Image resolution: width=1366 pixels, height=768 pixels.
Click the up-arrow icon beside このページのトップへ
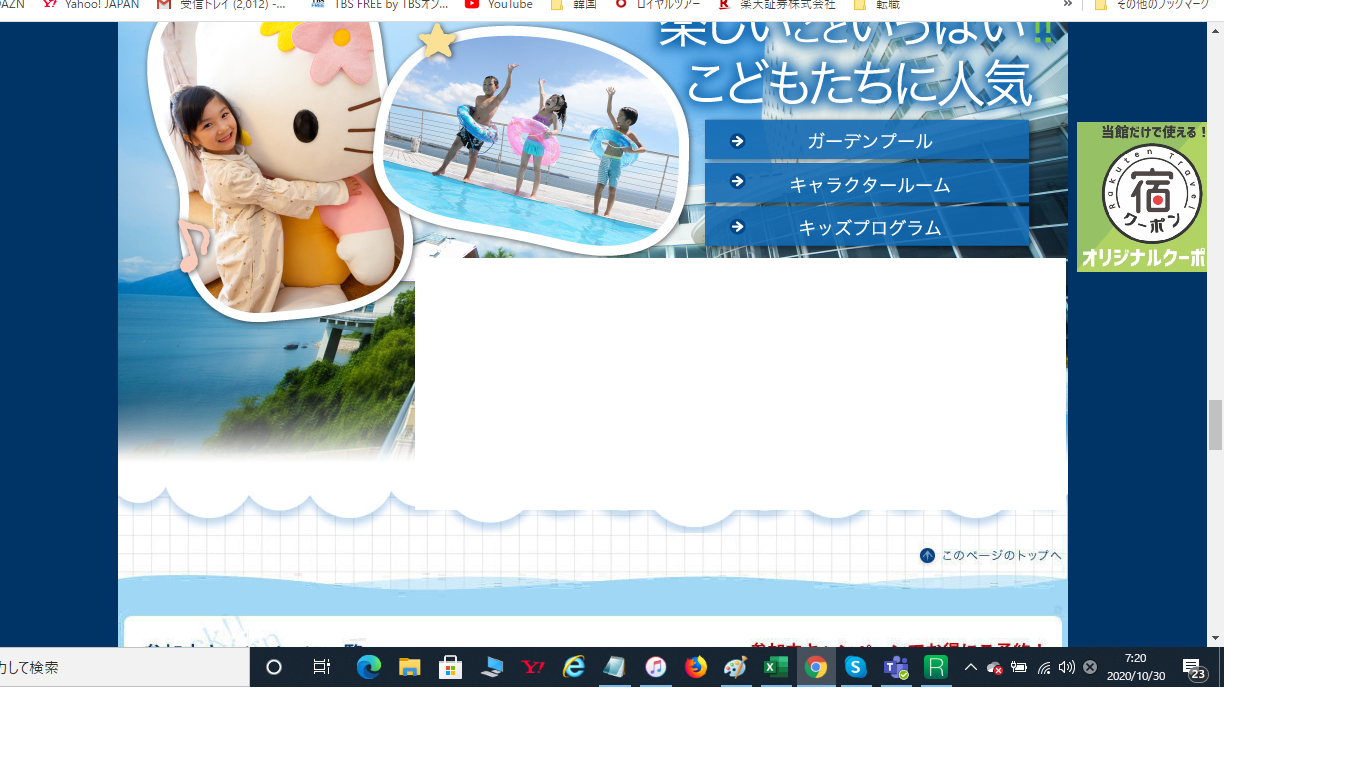(x=927, y=555)
